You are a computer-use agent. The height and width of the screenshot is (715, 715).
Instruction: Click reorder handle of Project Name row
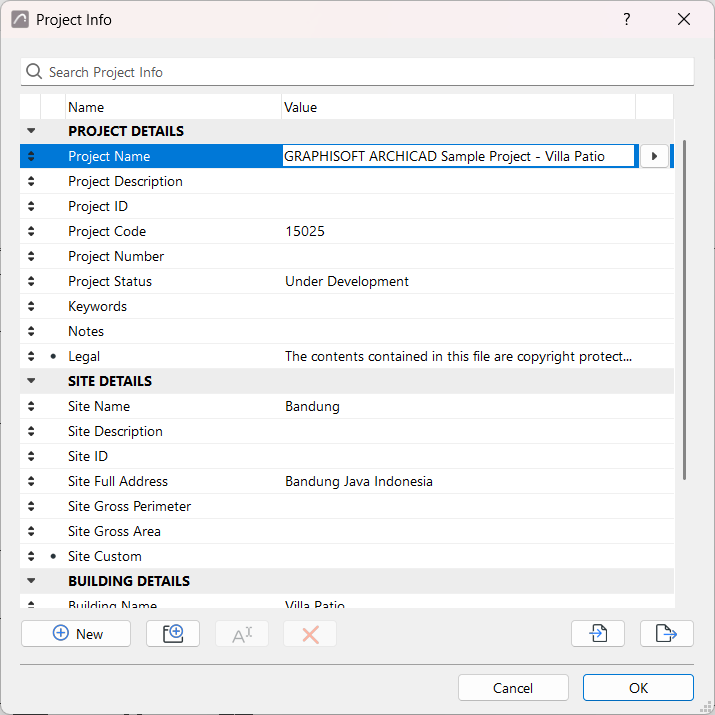click(x=31, y=156)
